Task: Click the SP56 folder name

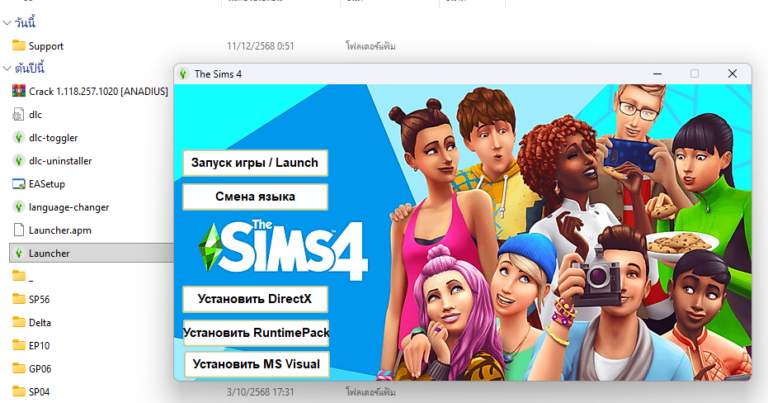Action: [39, 300]
